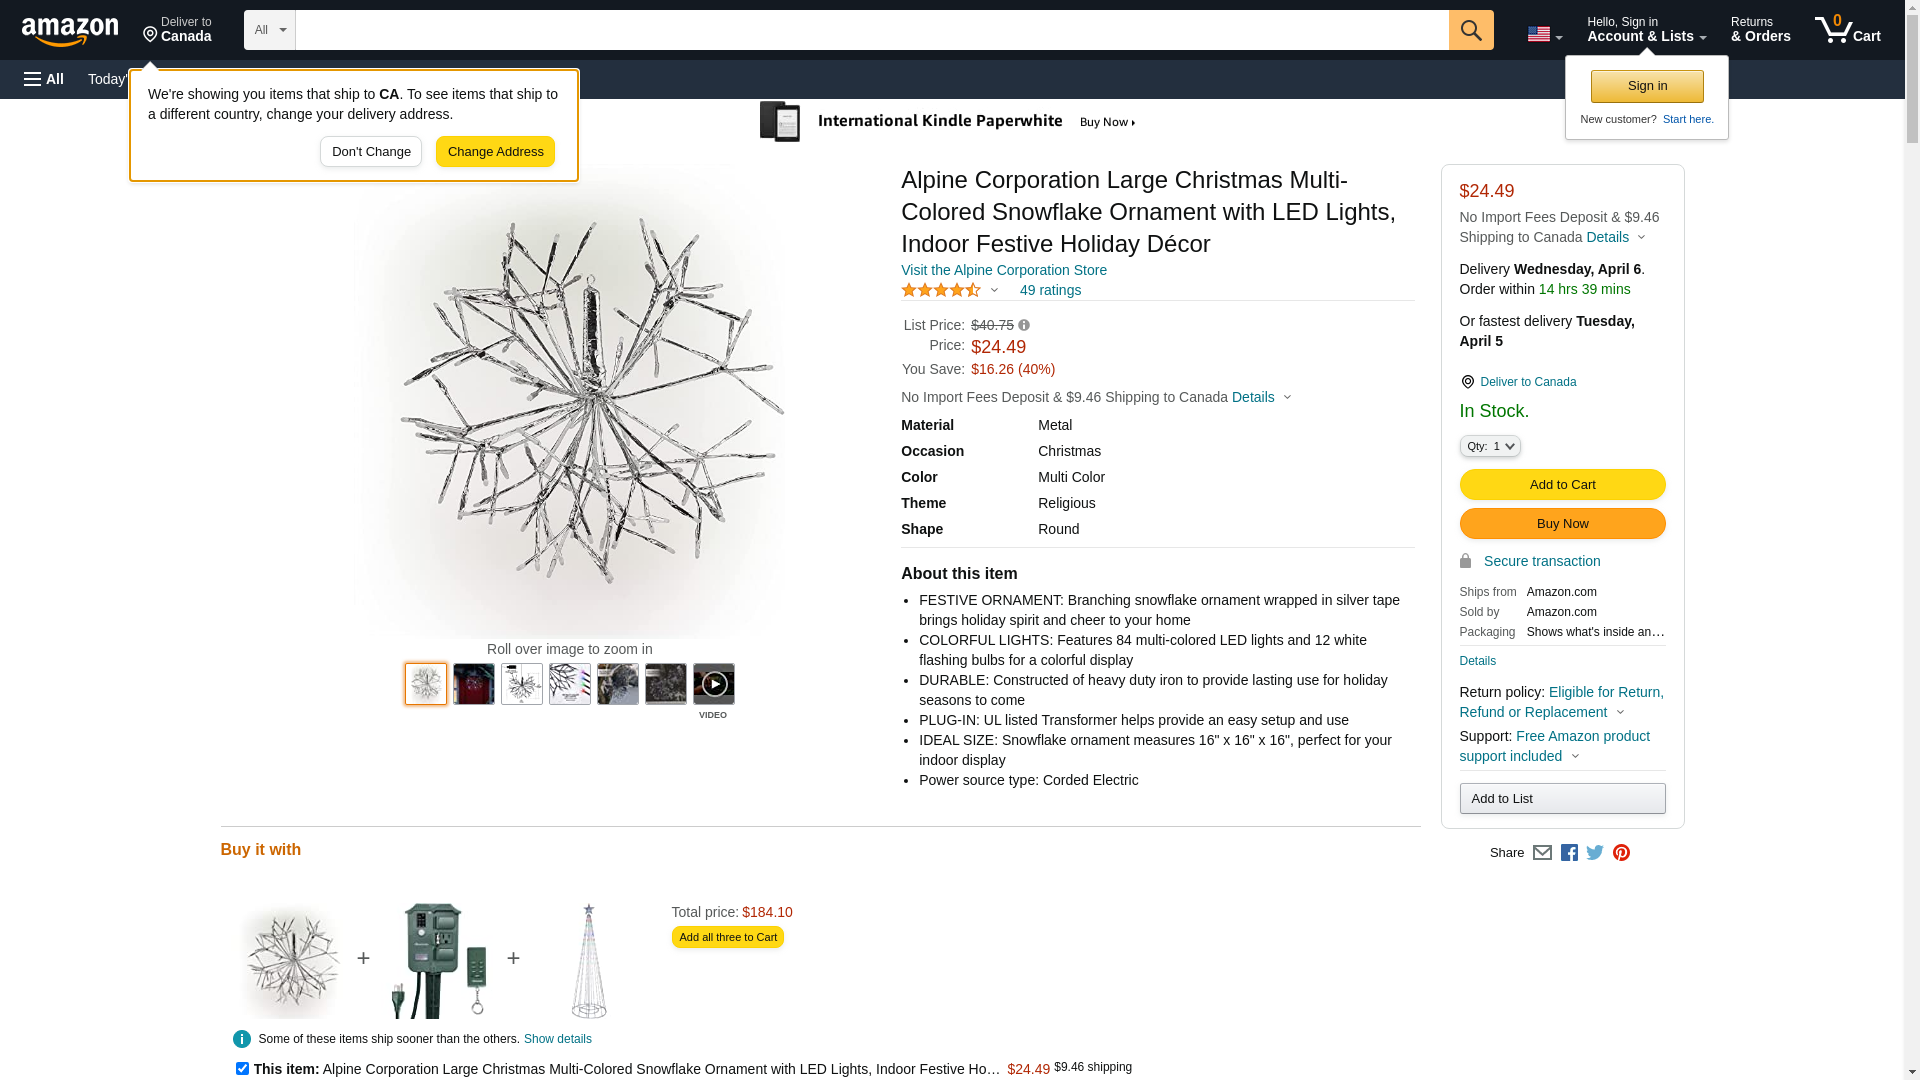Share the product on Facebook
Screen dimensions: 1920x1080
(x=1569, y=853)
